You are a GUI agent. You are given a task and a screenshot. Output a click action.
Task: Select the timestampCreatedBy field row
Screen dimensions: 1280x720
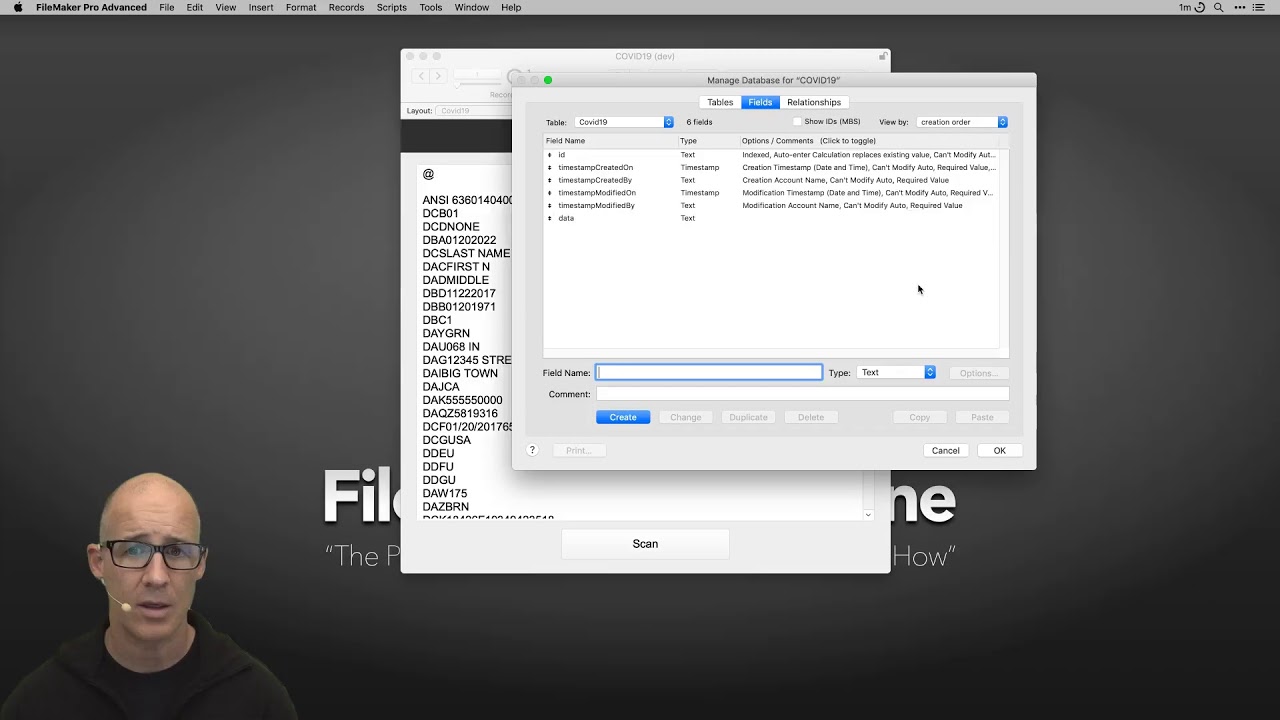[771, 180]
